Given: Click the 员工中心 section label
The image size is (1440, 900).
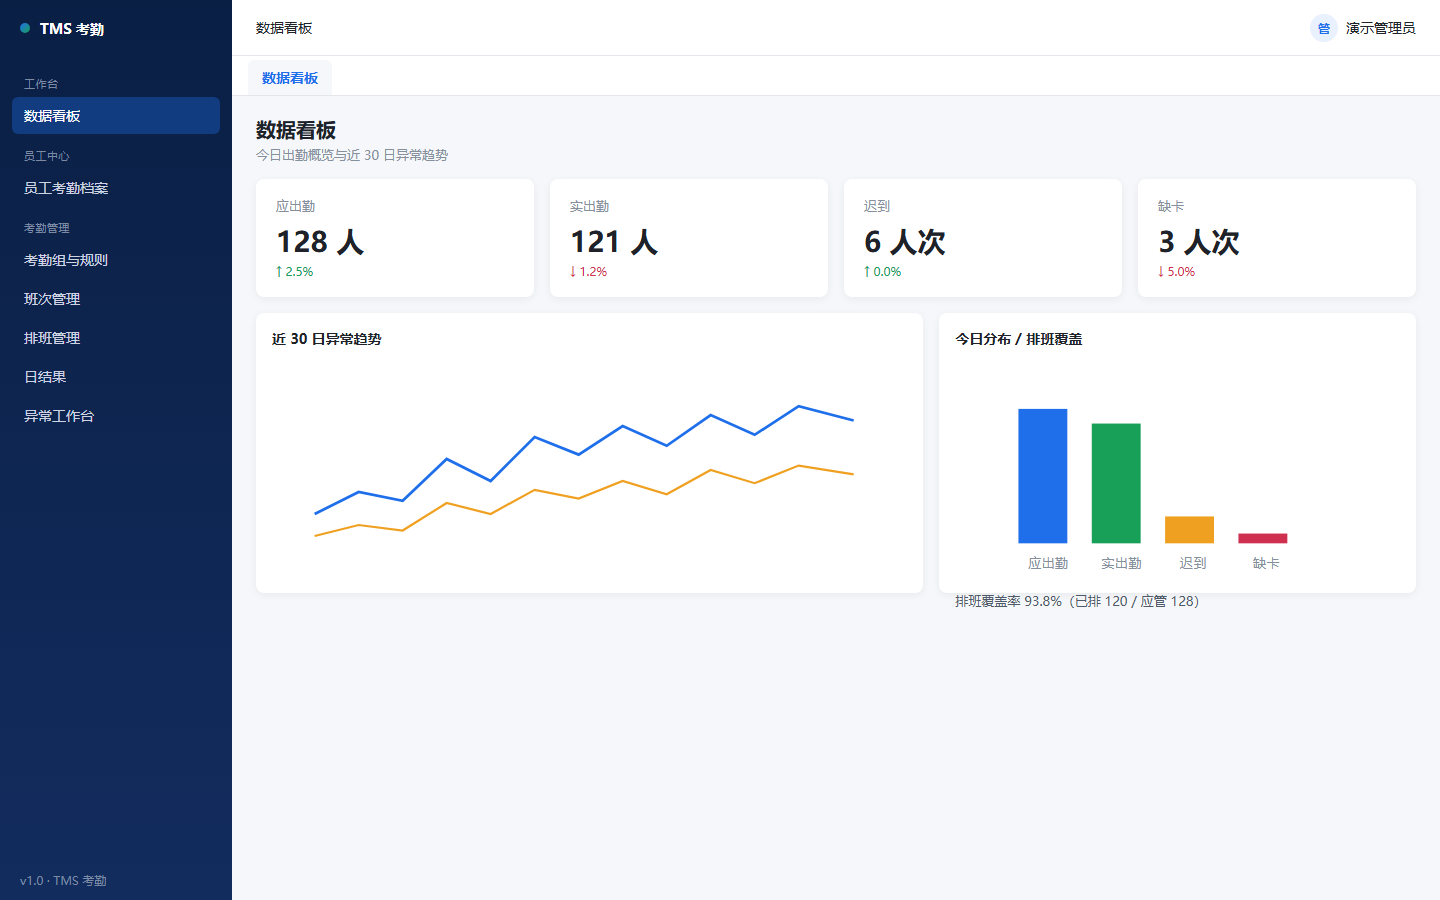Looking at the screenshot, I should (47, 156).
